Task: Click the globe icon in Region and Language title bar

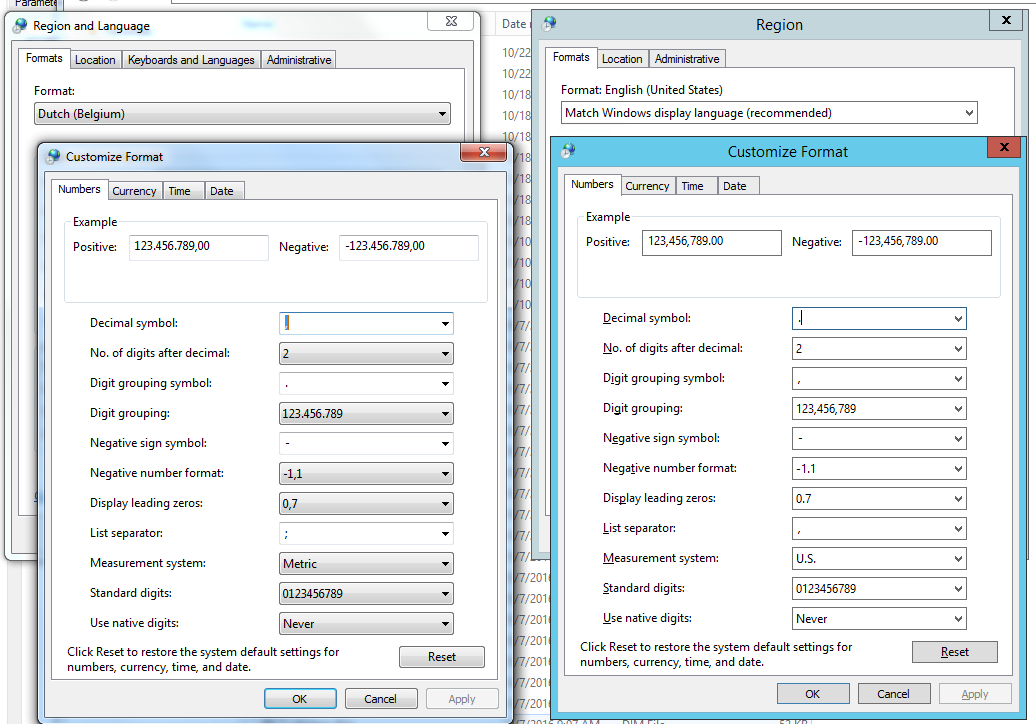Action: pyautogui.click(x=20, y=25)
